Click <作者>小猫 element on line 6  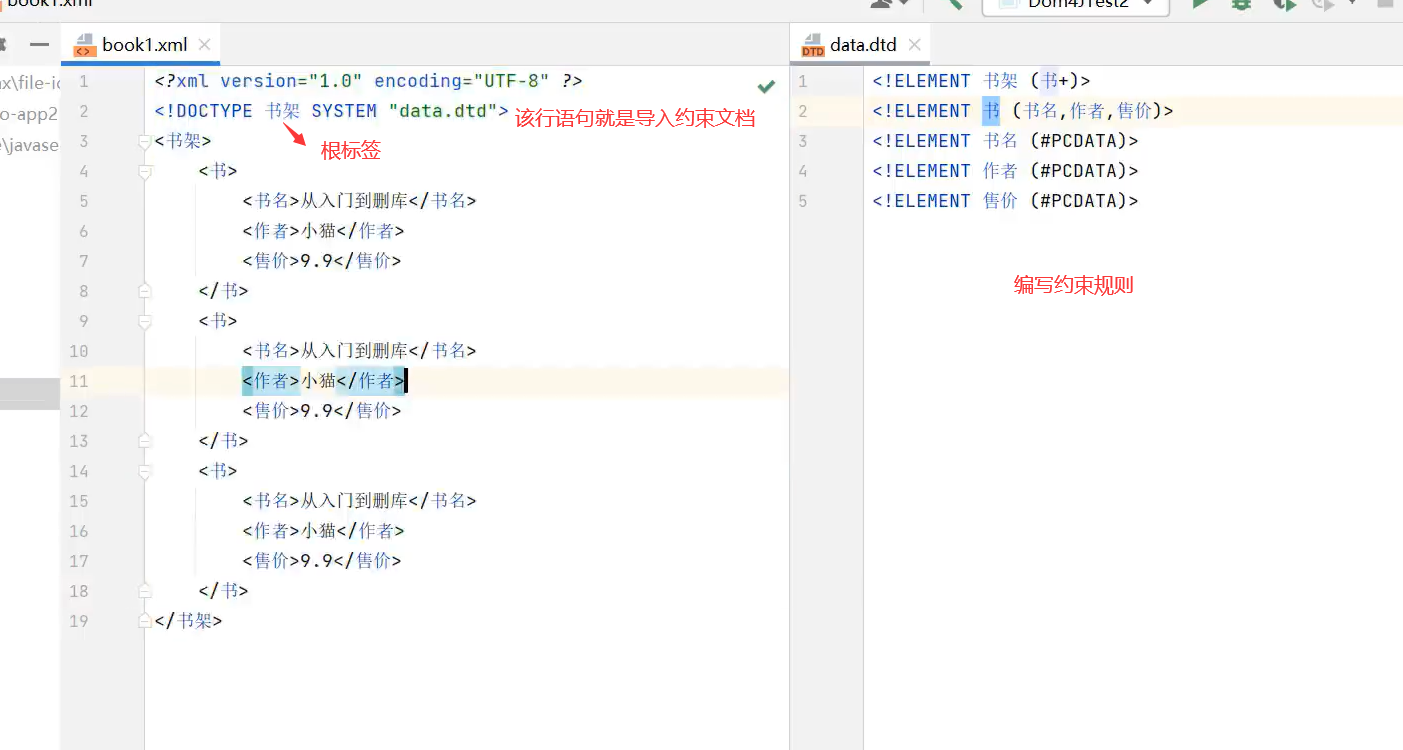323,231
